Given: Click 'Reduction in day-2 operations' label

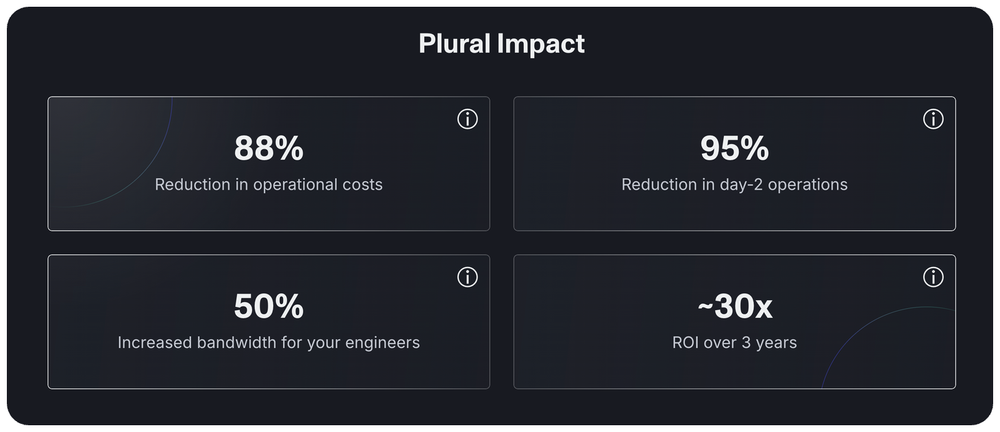Looking at the screenshot, I should 734,185.
